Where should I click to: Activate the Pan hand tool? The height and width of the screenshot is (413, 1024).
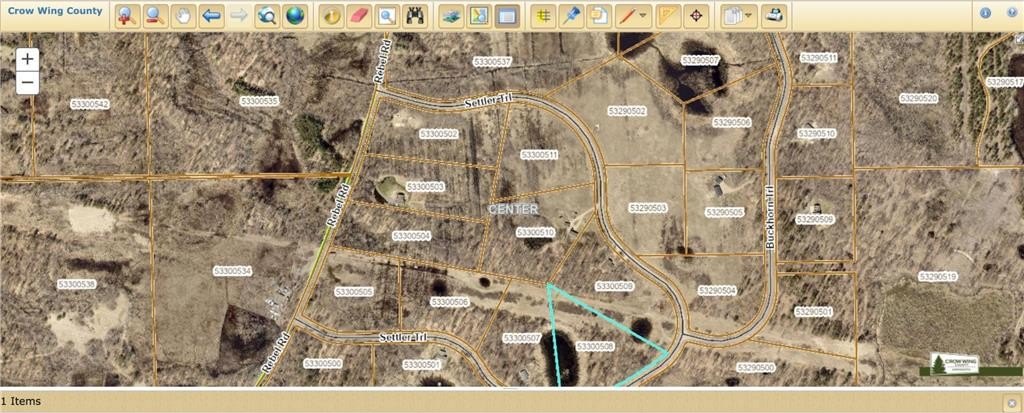[183, 16]
